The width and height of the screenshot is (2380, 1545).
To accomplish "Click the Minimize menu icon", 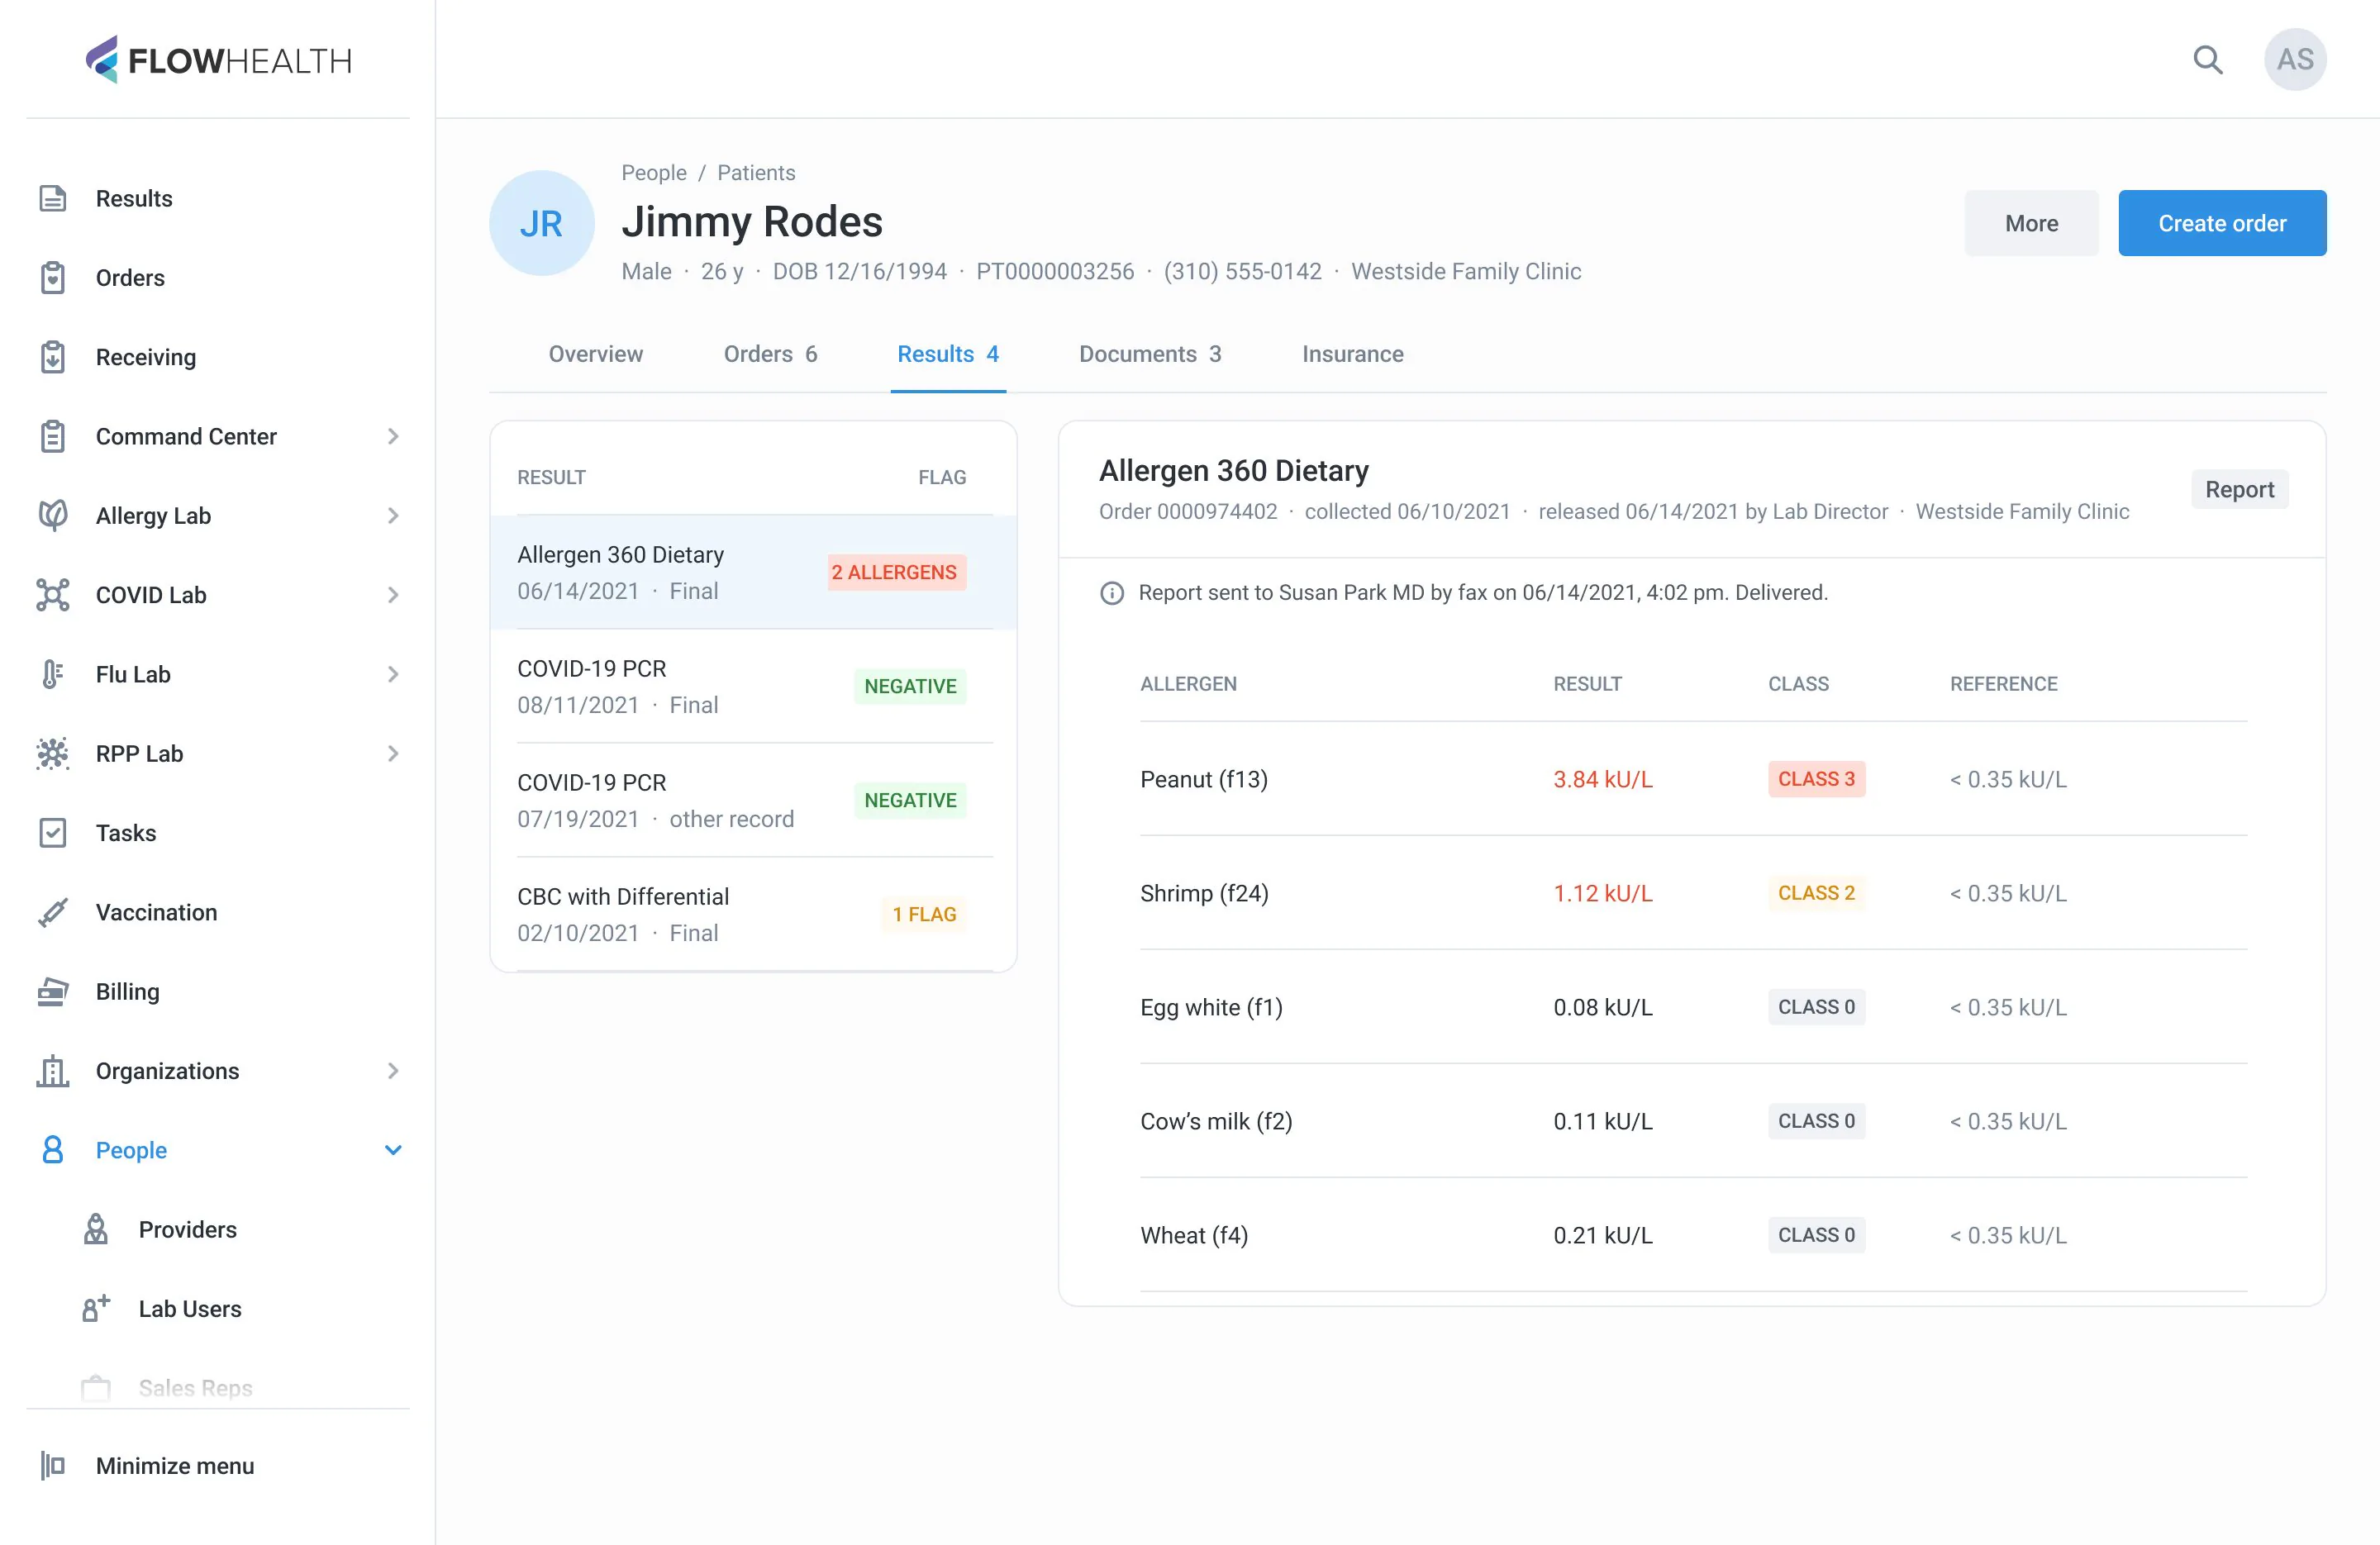I will click(53, 1465).
